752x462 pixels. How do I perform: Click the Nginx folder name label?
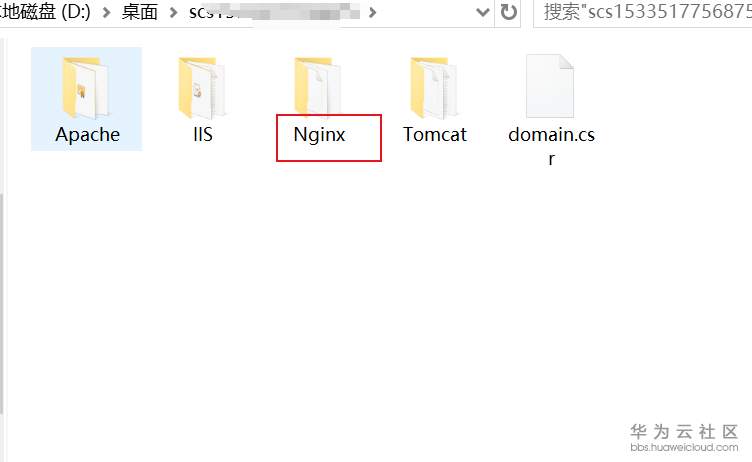[319, 135]
